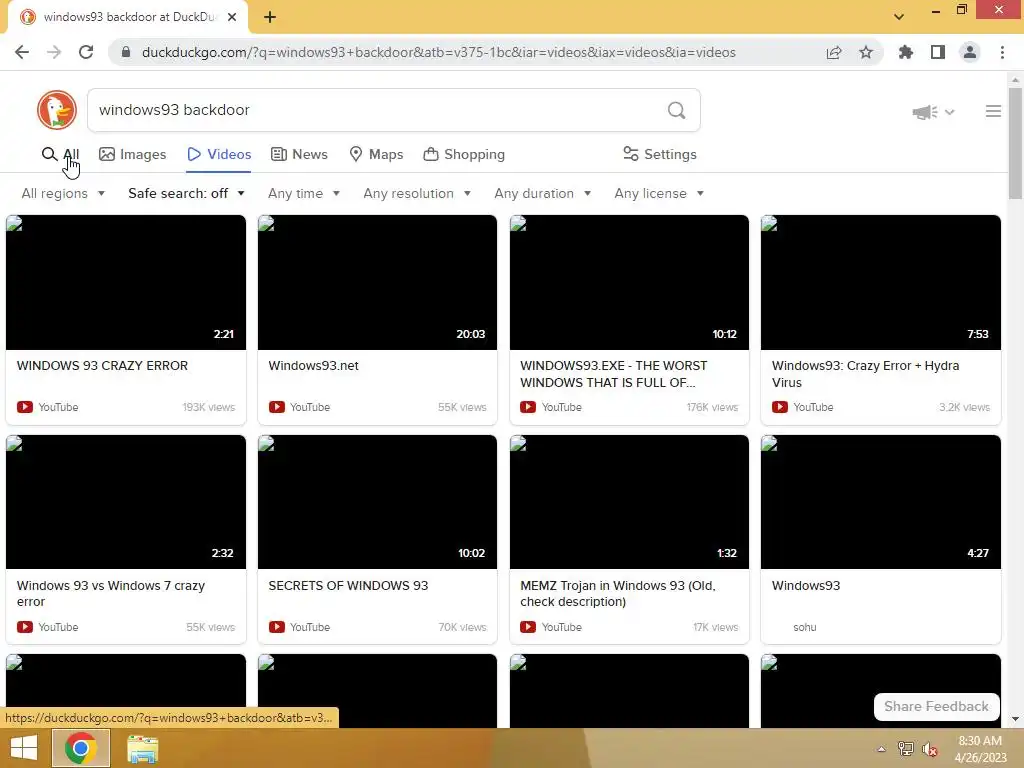Viewport: 1024px width, 768px height.
Task: Expand the Any duration filter
Action: pyautogui.click(x=543, y=193)
